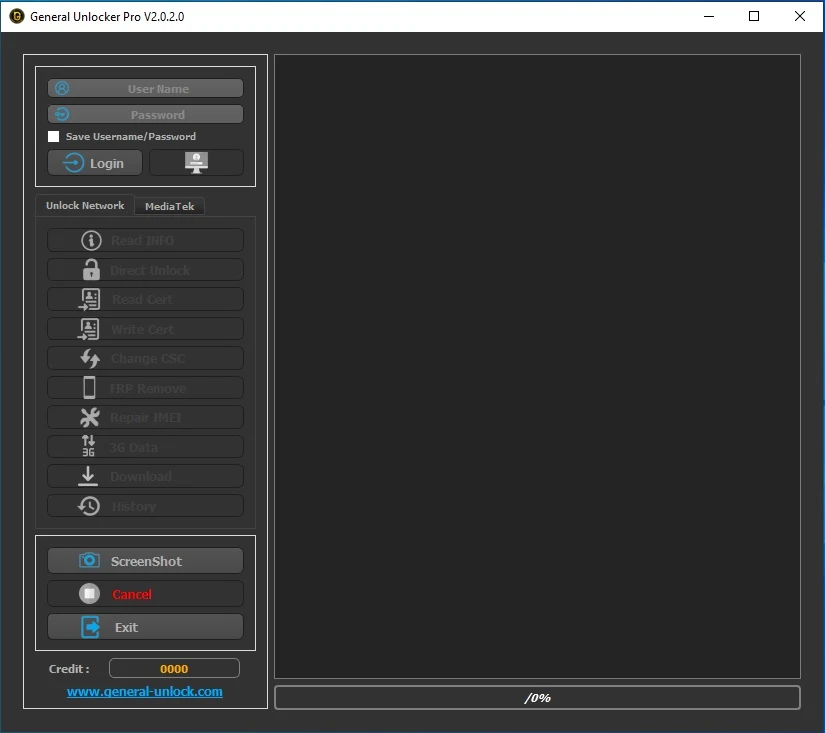
Task: Click the ScreenShot button label
Action: point(146,561)
